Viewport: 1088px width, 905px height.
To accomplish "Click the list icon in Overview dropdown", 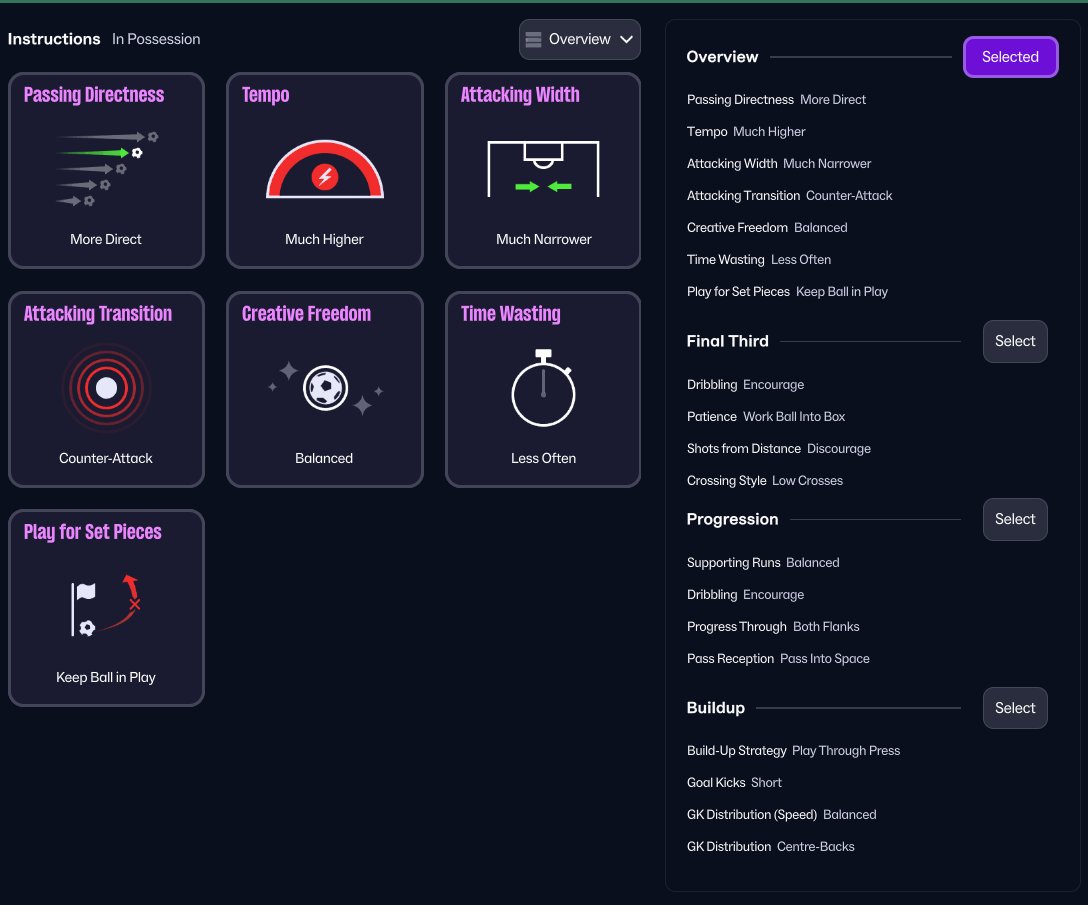I will (533, 40).
